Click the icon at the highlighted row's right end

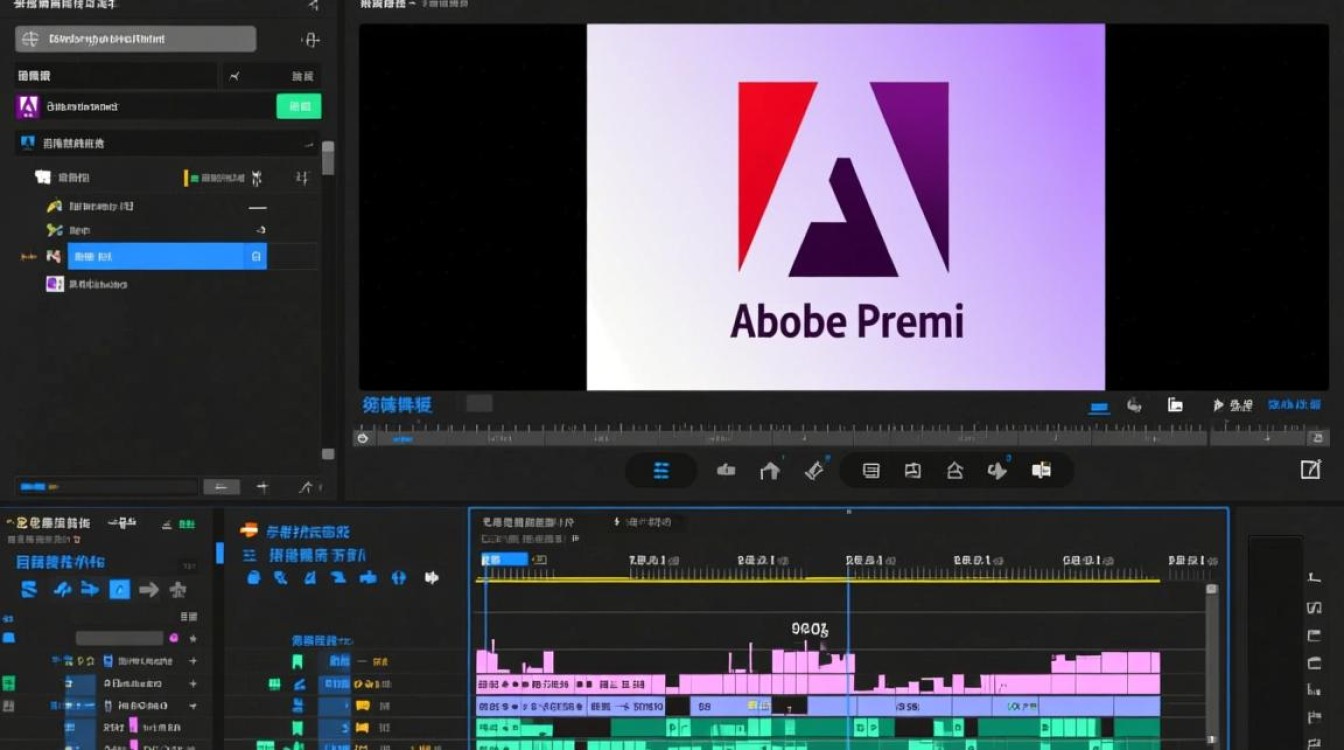256,257
